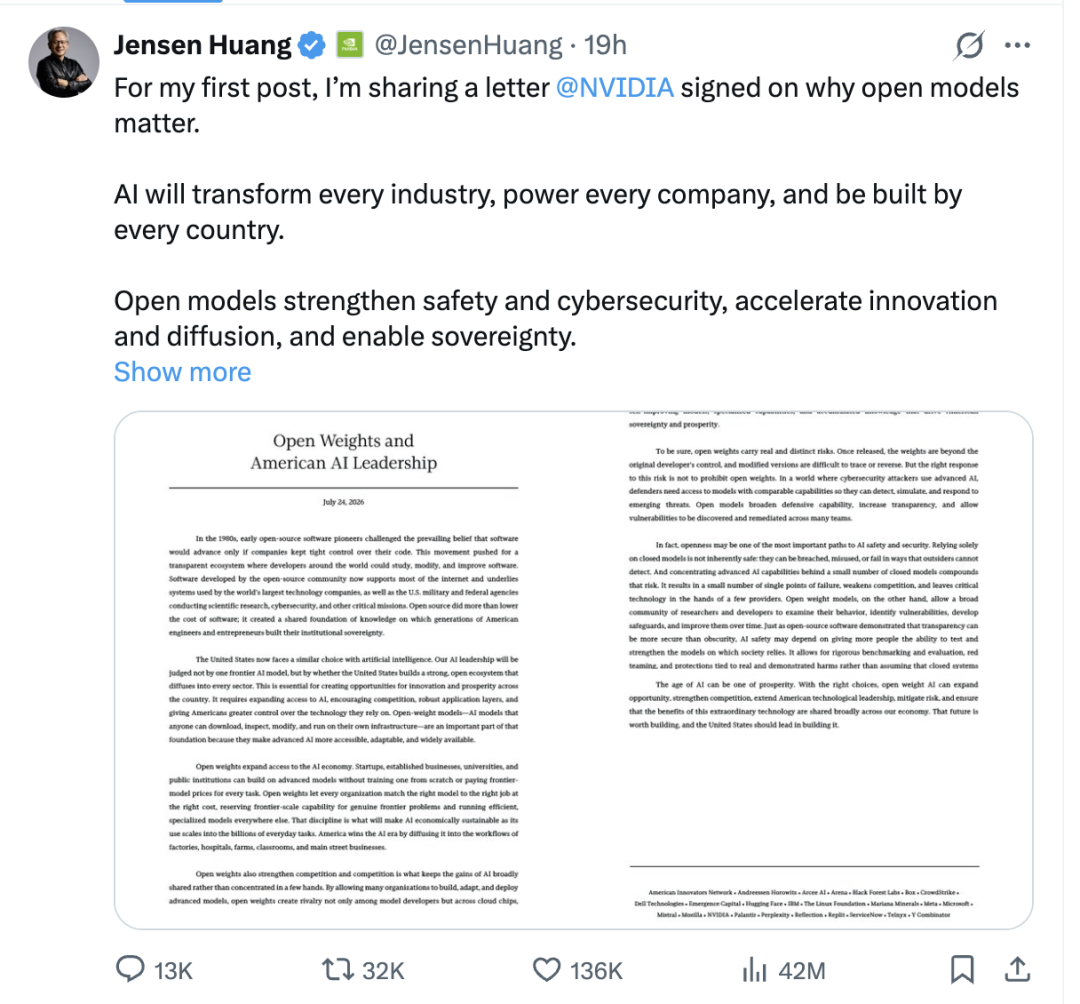Open the left letter page image
Screen dimensions: 1080x1004
[x=344, y=670]
